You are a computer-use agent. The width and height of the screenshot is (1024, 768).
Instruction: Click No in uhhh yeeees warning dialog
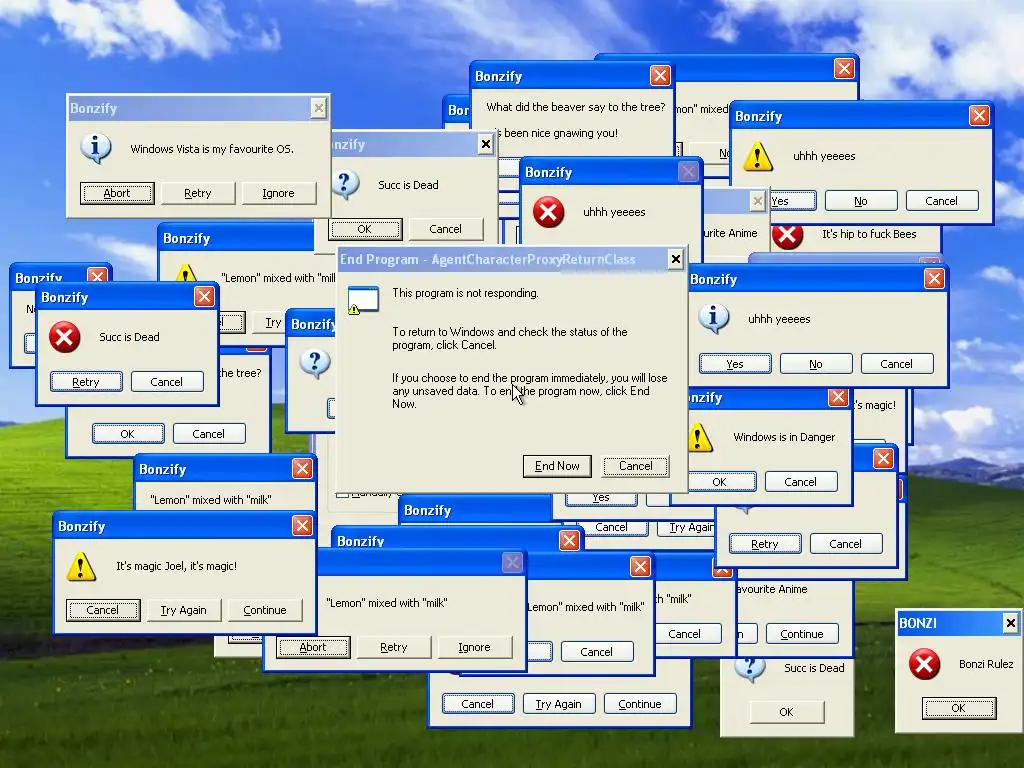click(x=861, y=201)
